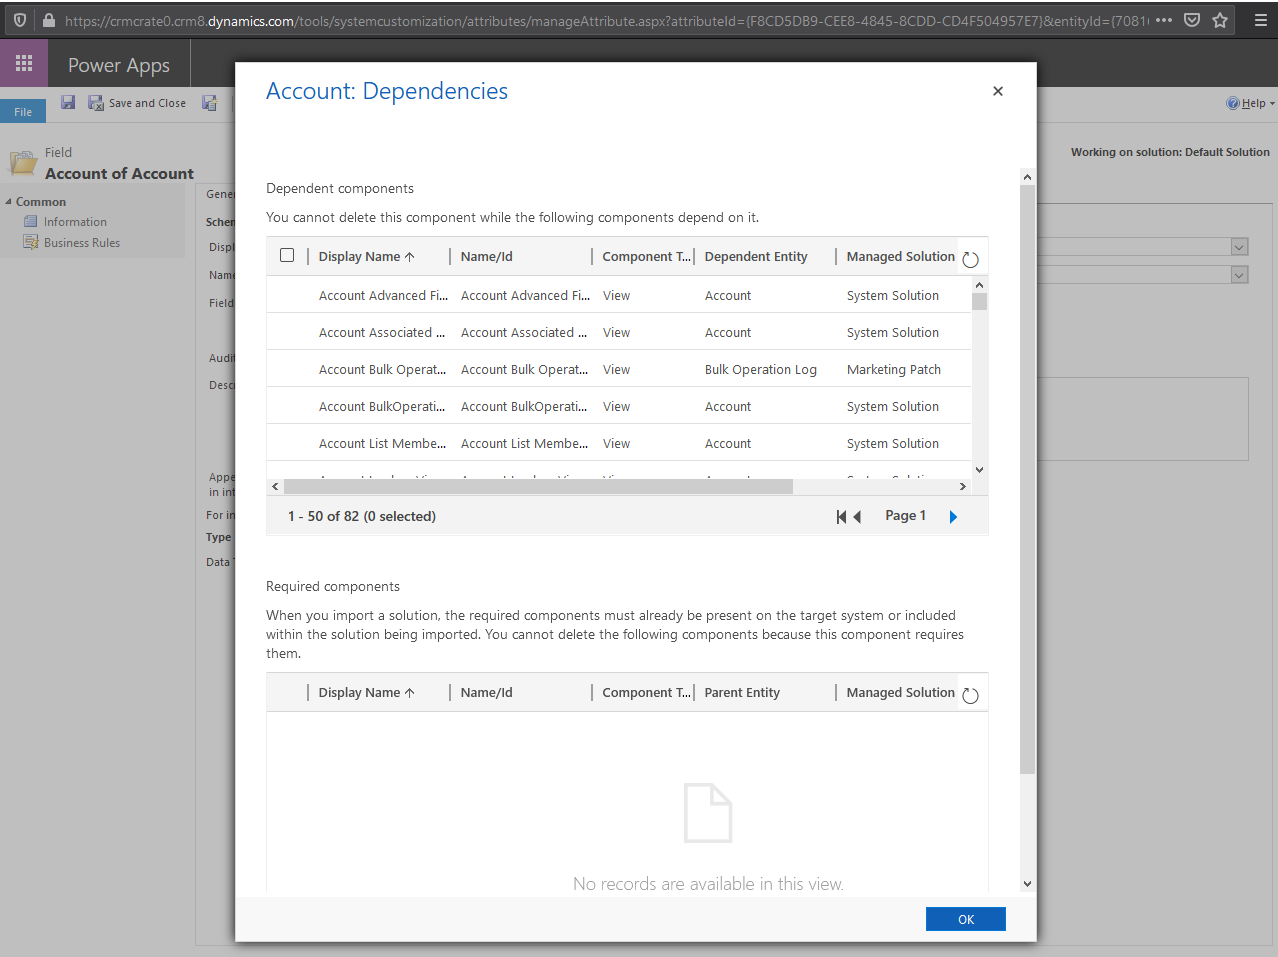Select the Save and Close toolbar icon

[x=95, y=102]
